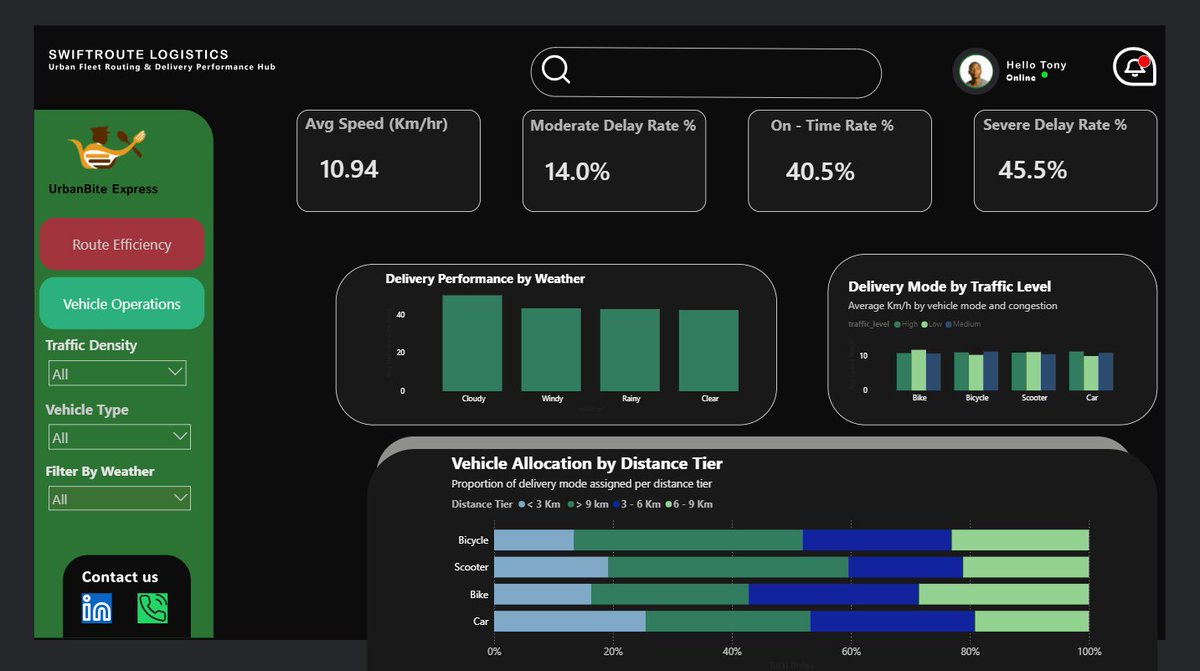Click the 40.5% on-time value

(820, 172)
